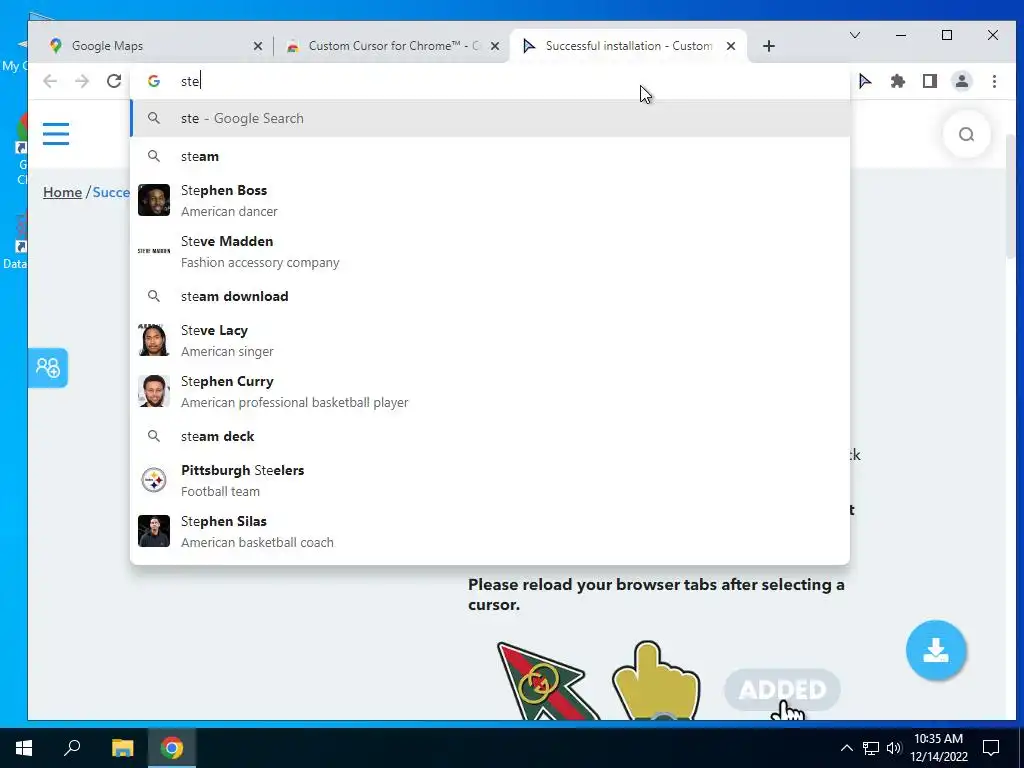
Task: Click the blue community users side button
Action: pyautogui.click(x=48, y=368)
